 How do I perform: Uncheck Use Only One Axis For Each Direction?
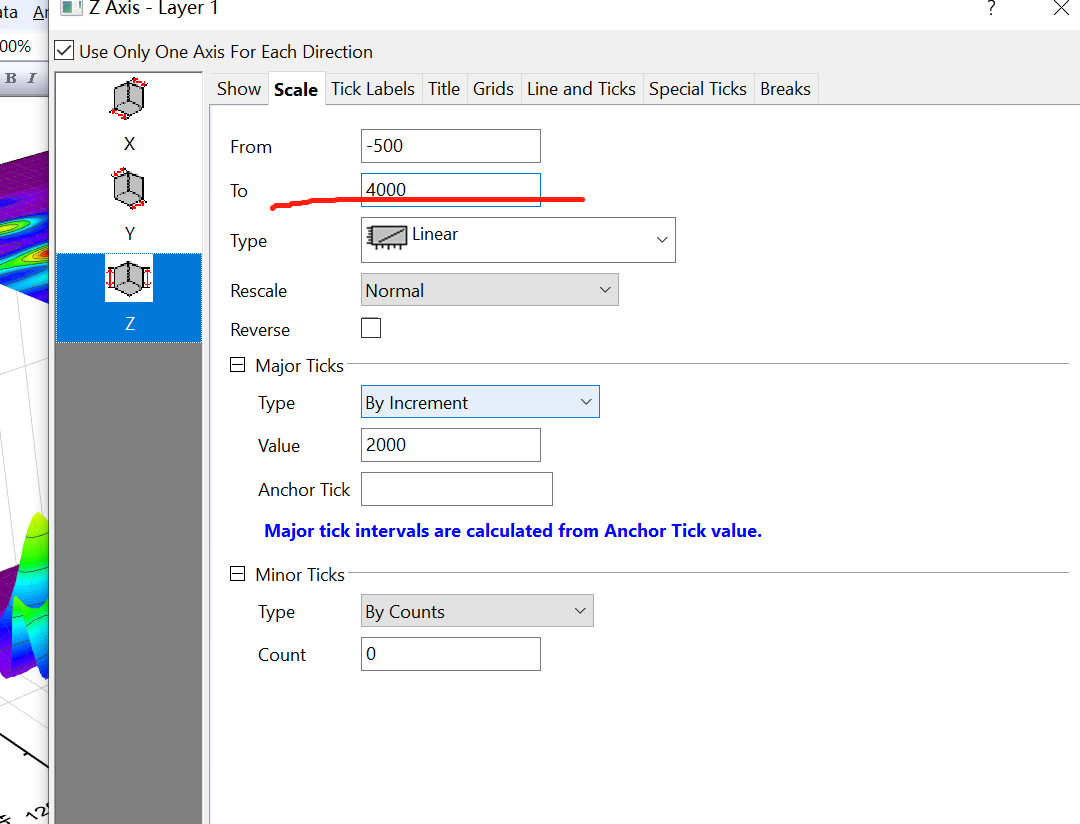(x=63, y=51)
